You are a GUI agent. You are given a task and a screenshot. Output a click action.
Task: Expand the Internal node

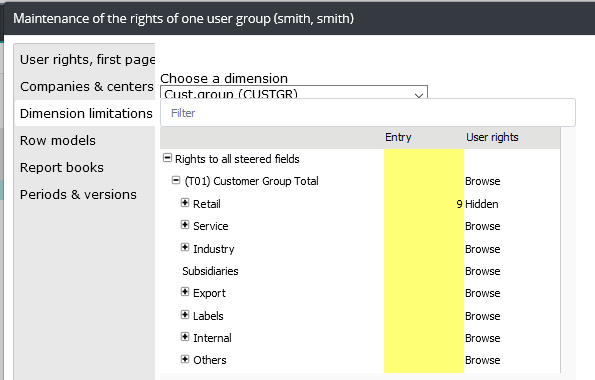pyautogui.click(x=185, y=336)
